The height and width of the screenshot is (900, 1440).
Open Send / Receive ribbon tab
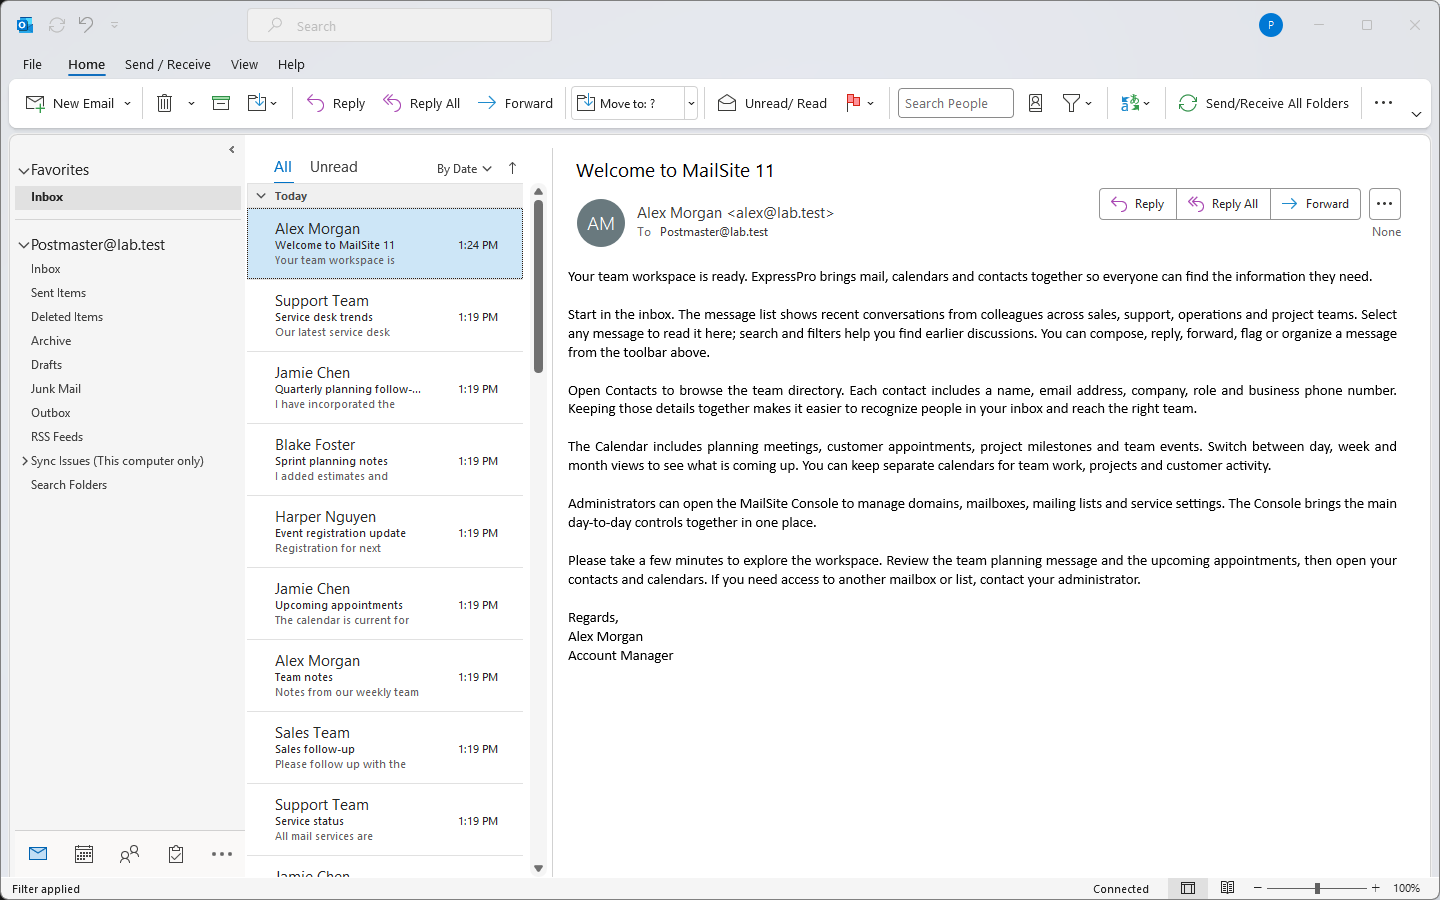click(x=168, y=64)
